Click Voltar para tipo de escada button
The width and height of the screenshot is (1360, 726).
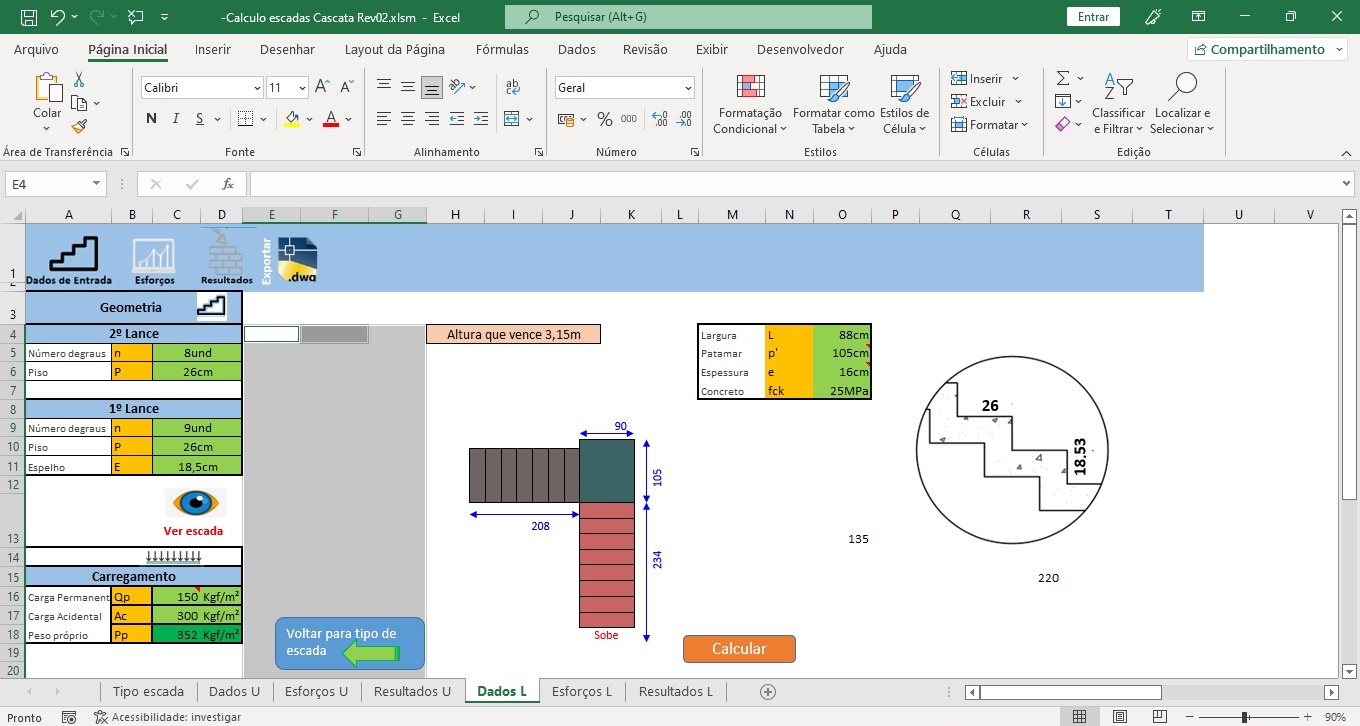click(x=350, y=643)
